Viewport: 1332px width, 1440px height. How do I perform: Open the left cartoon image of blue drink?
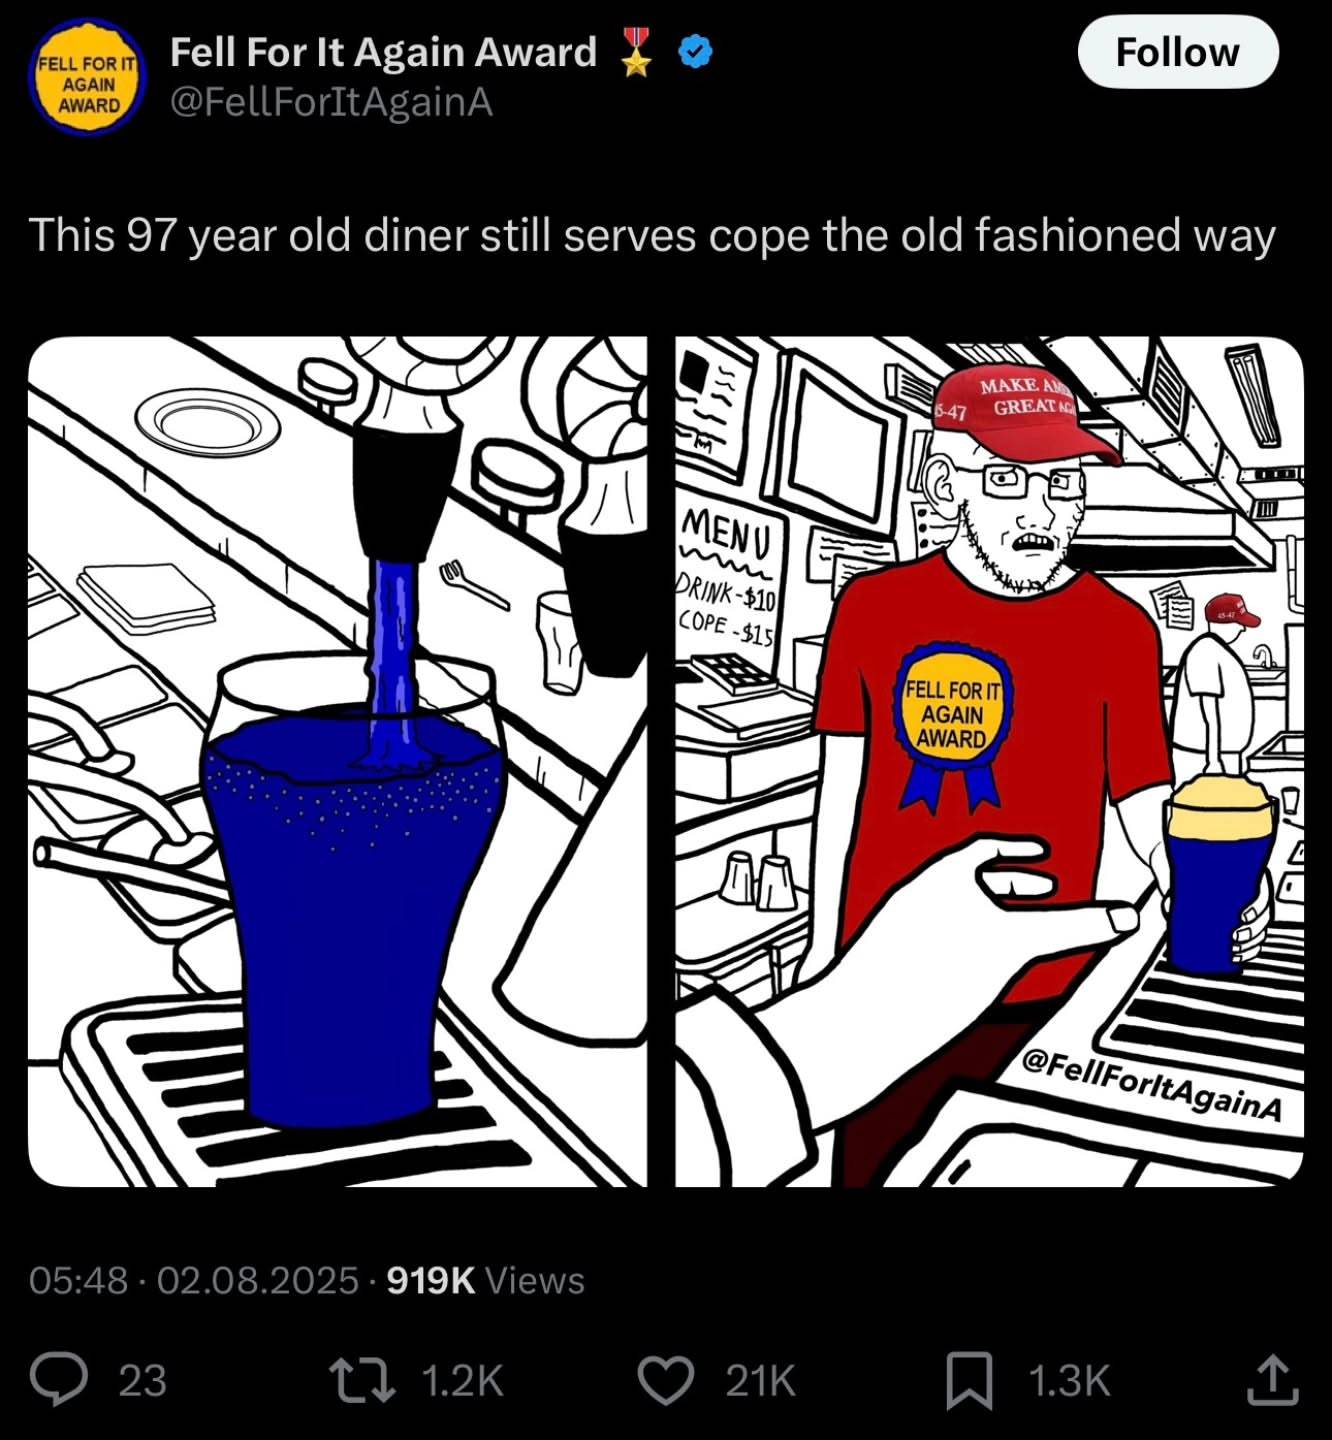(338, 762)
